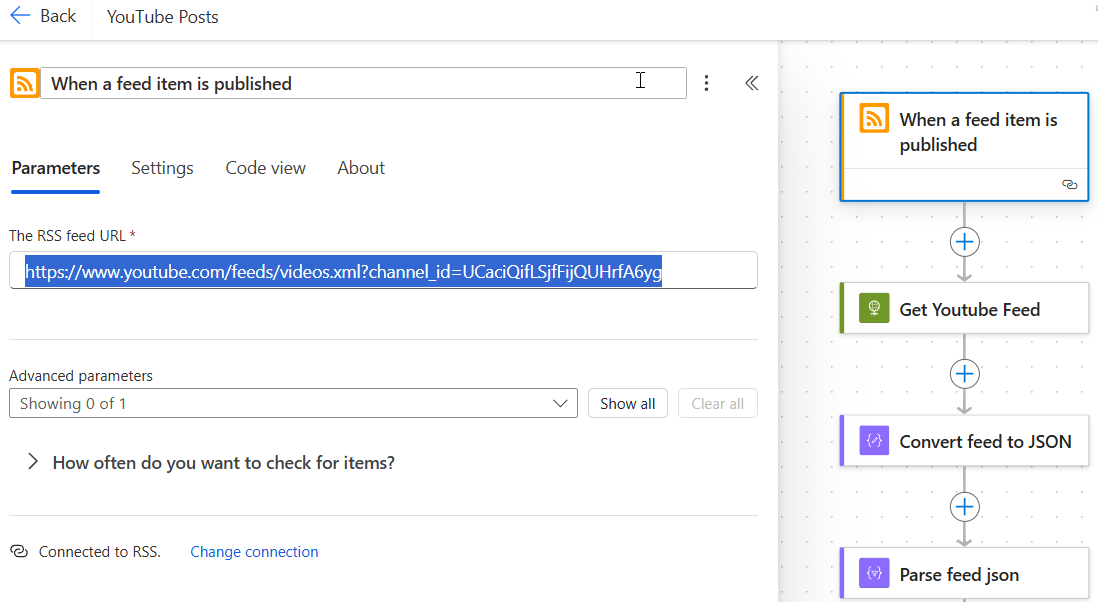
Task: Insert step after Convert feed to JSON
Action: pyautogui.click(x=964, y=507)
